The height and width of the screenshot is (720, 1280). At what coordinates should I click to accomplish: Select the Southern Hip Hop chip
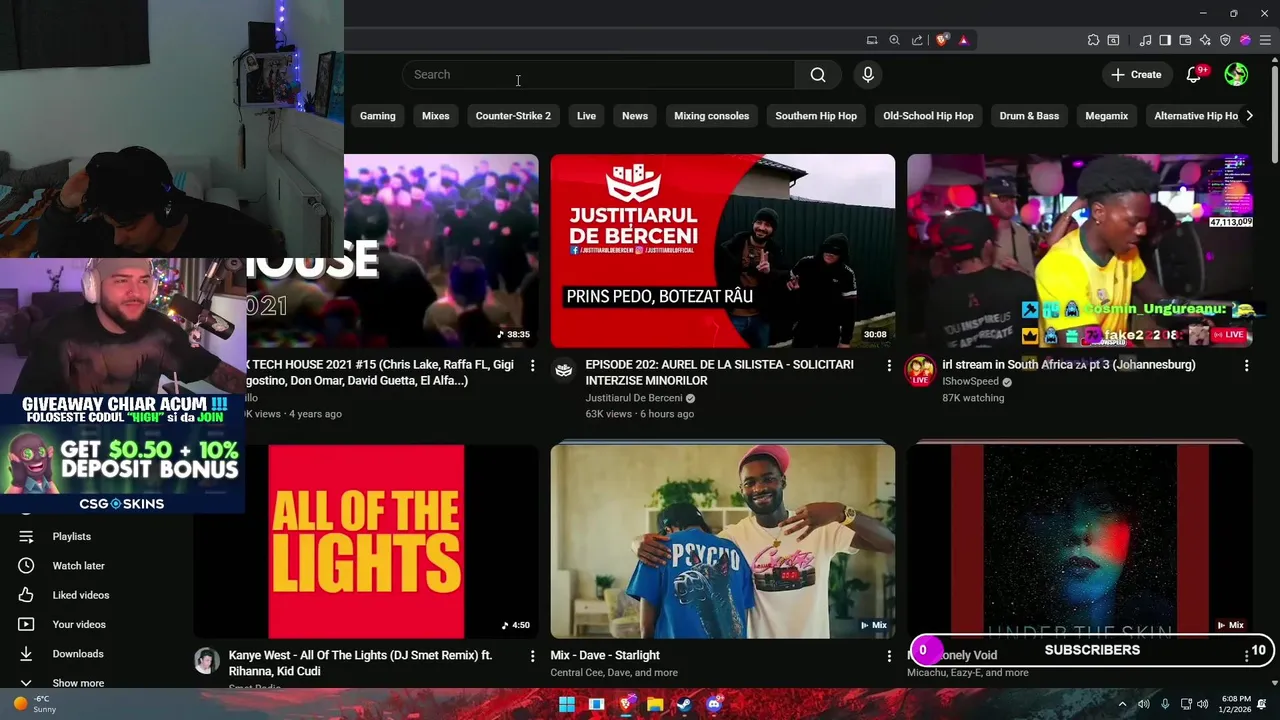[x=816, y=116]
